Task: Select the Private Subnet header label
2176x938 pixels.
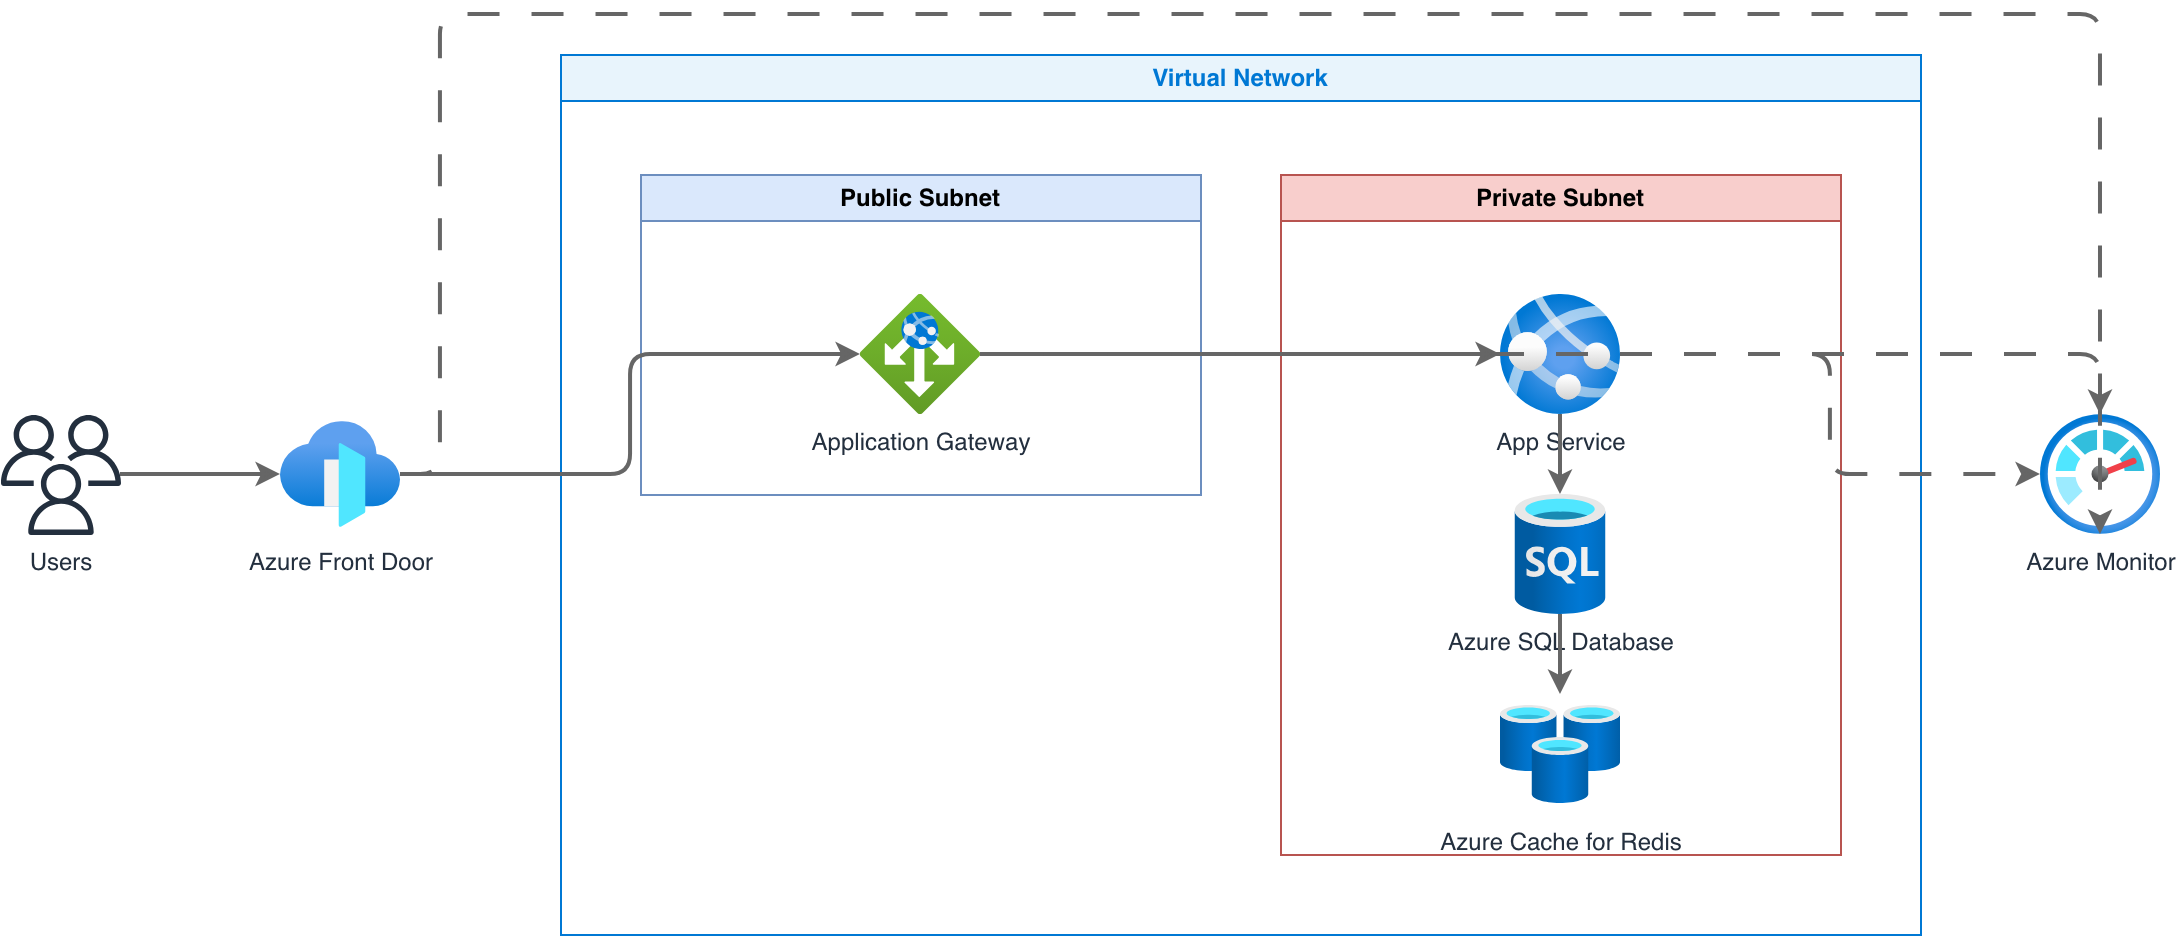Action: tap(1560, 198)
